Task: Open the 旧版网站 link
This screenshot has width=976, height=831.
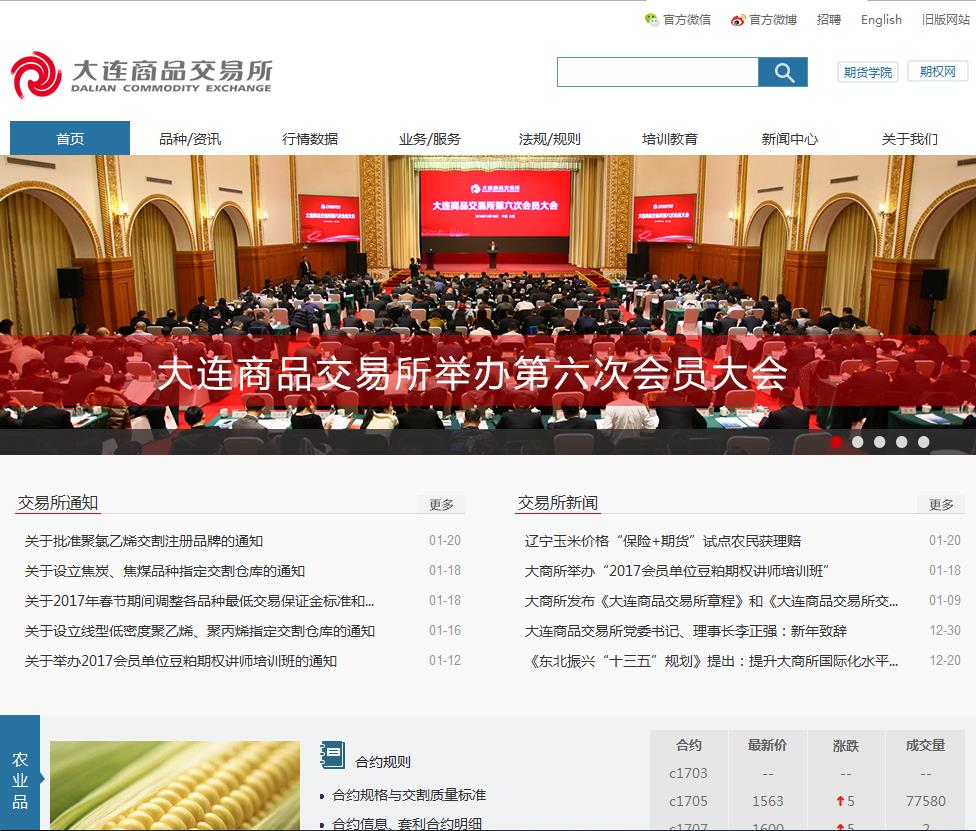Action: [946, 20]
